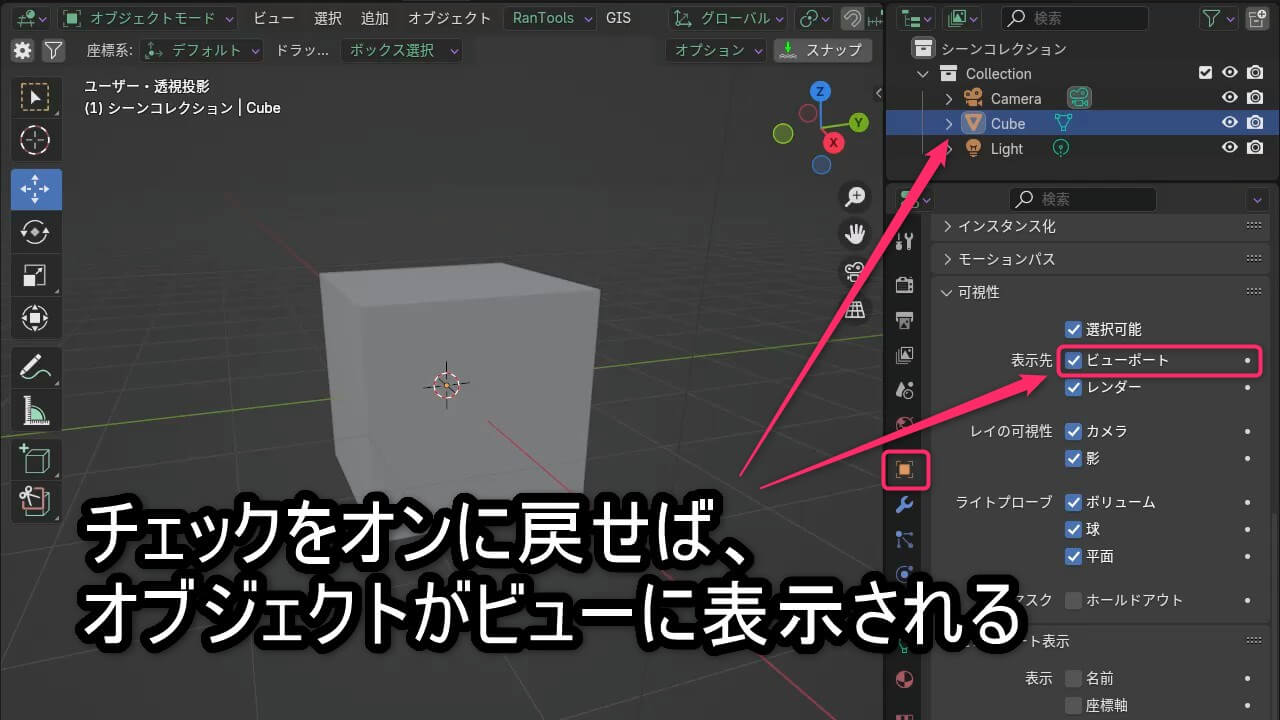Screen dimensions: 1280x720
Task: Switch perspective/orthographic with the grid icon
Action: tap(855, 309)
